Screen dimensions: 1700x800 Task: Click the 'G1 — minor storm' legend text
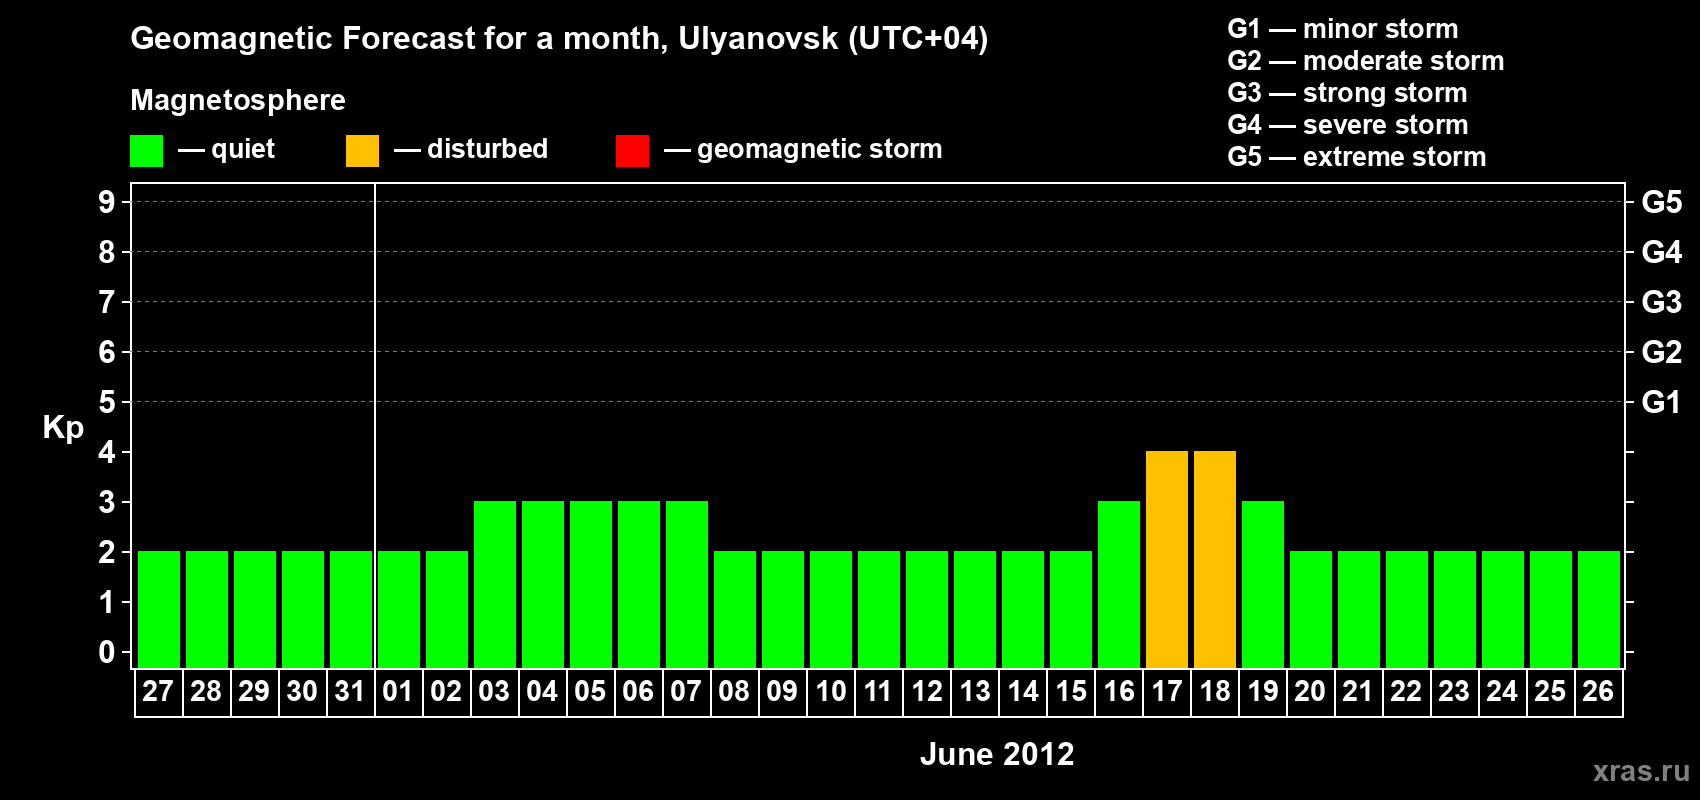pyautogui.click(x=1343, y=29)
